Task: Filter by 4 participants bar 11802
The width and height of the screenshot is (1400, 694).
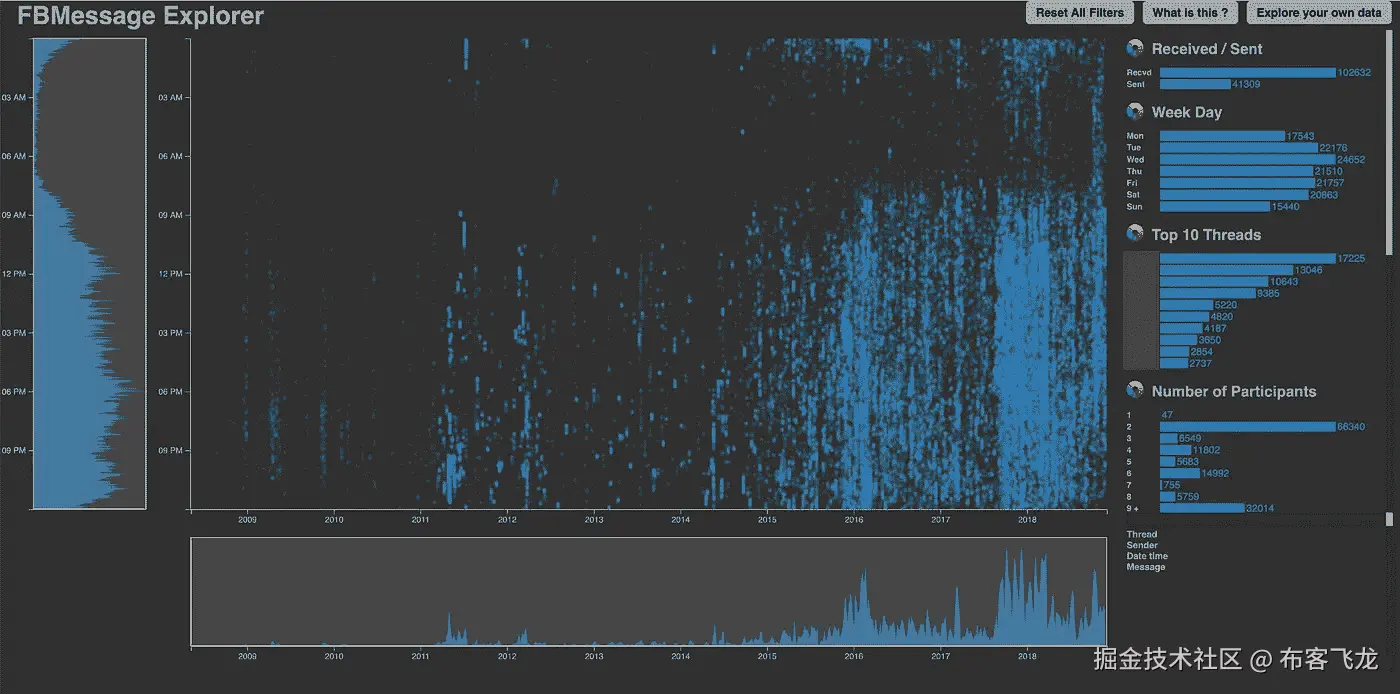Action: 1175,450
